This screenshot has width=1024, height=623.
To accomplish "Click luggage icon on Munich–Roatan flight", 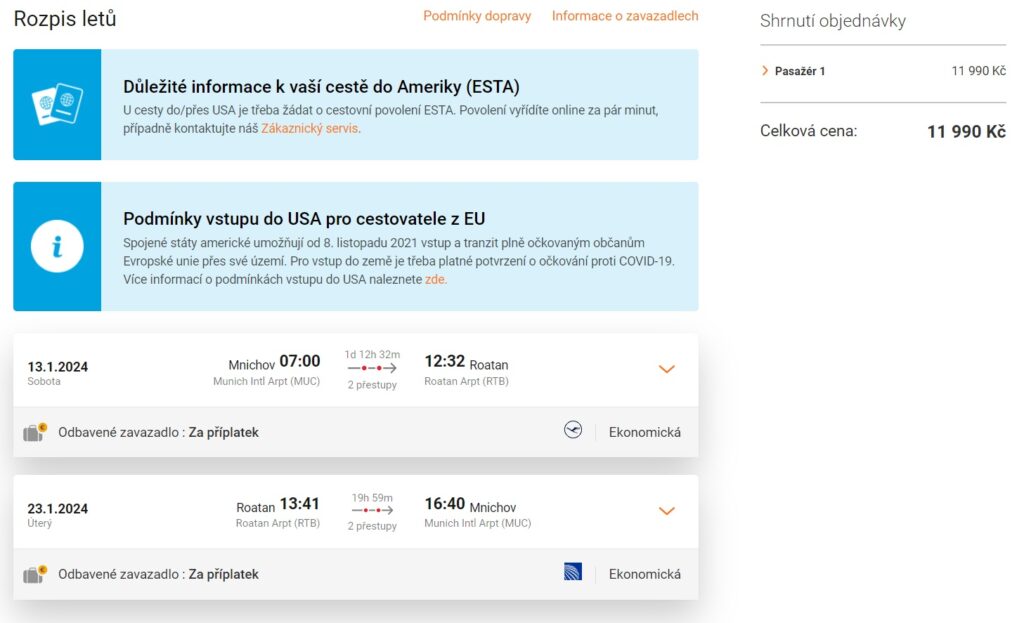I will (35, 433).
